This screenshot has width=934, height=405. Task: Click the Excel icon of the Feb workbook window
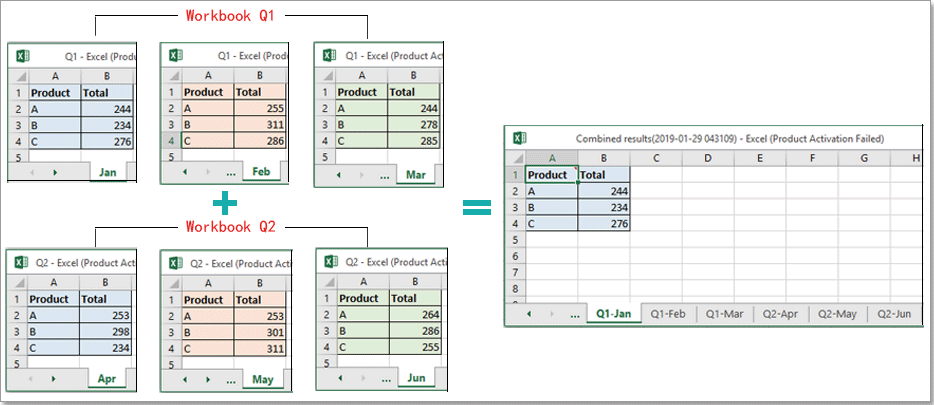[x=176, y=56]
